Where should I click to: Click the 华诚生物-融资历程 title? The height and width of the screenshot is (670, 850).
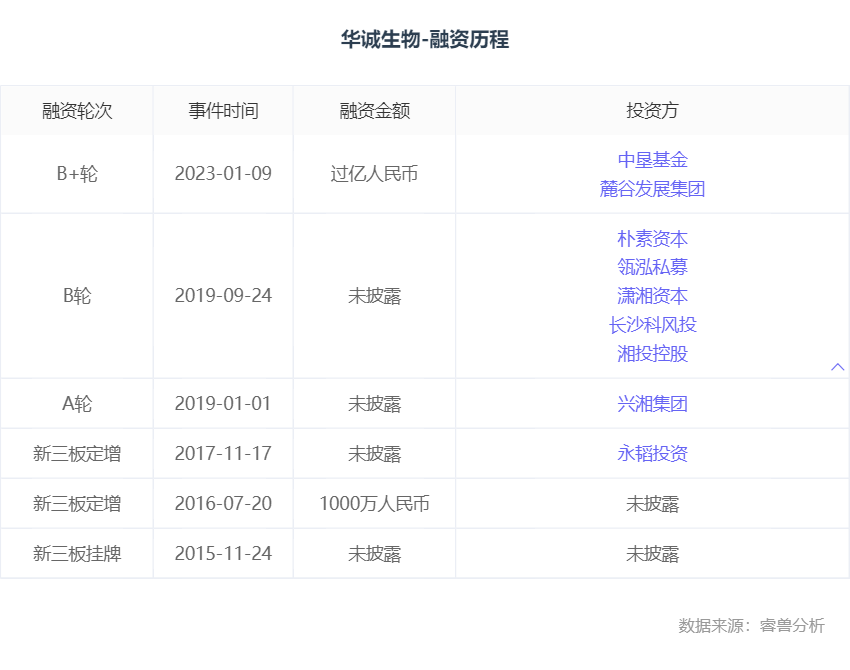click(425, 39)
